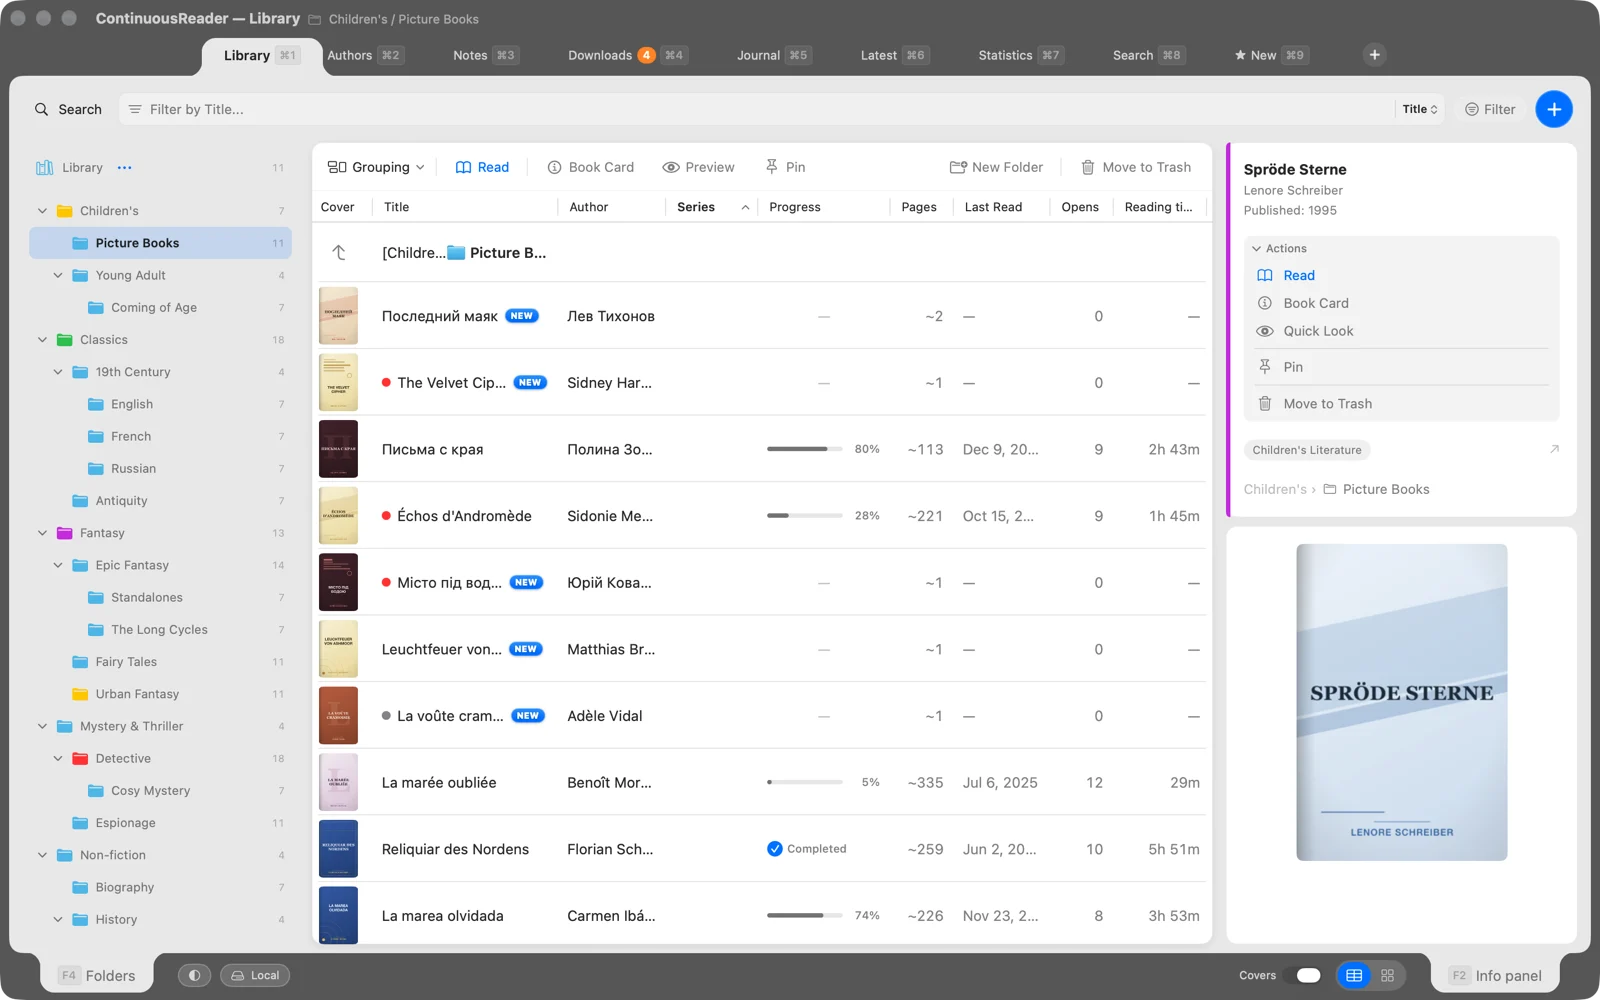Screen dimensions: 1600x1000
Task: Collapse the Classics folder tree
Action: point(42,340)
